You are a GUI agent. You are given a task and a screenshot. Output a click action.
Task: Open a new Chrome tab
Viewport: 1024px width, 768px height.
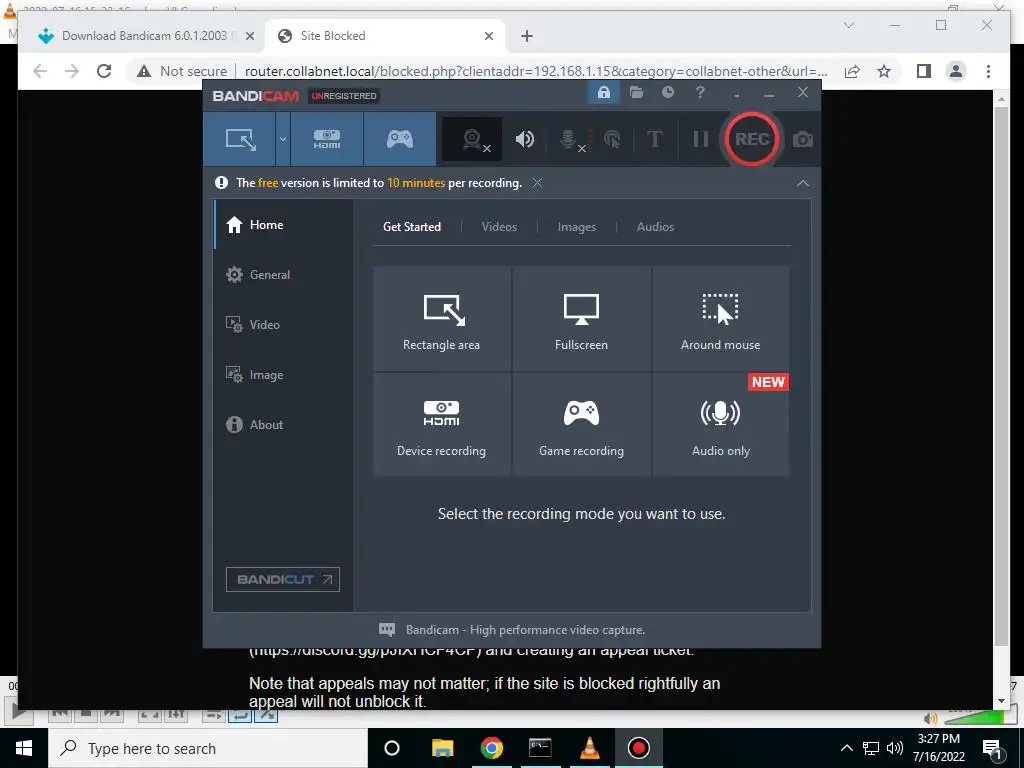pyautogui.click(x=526, y=36)
